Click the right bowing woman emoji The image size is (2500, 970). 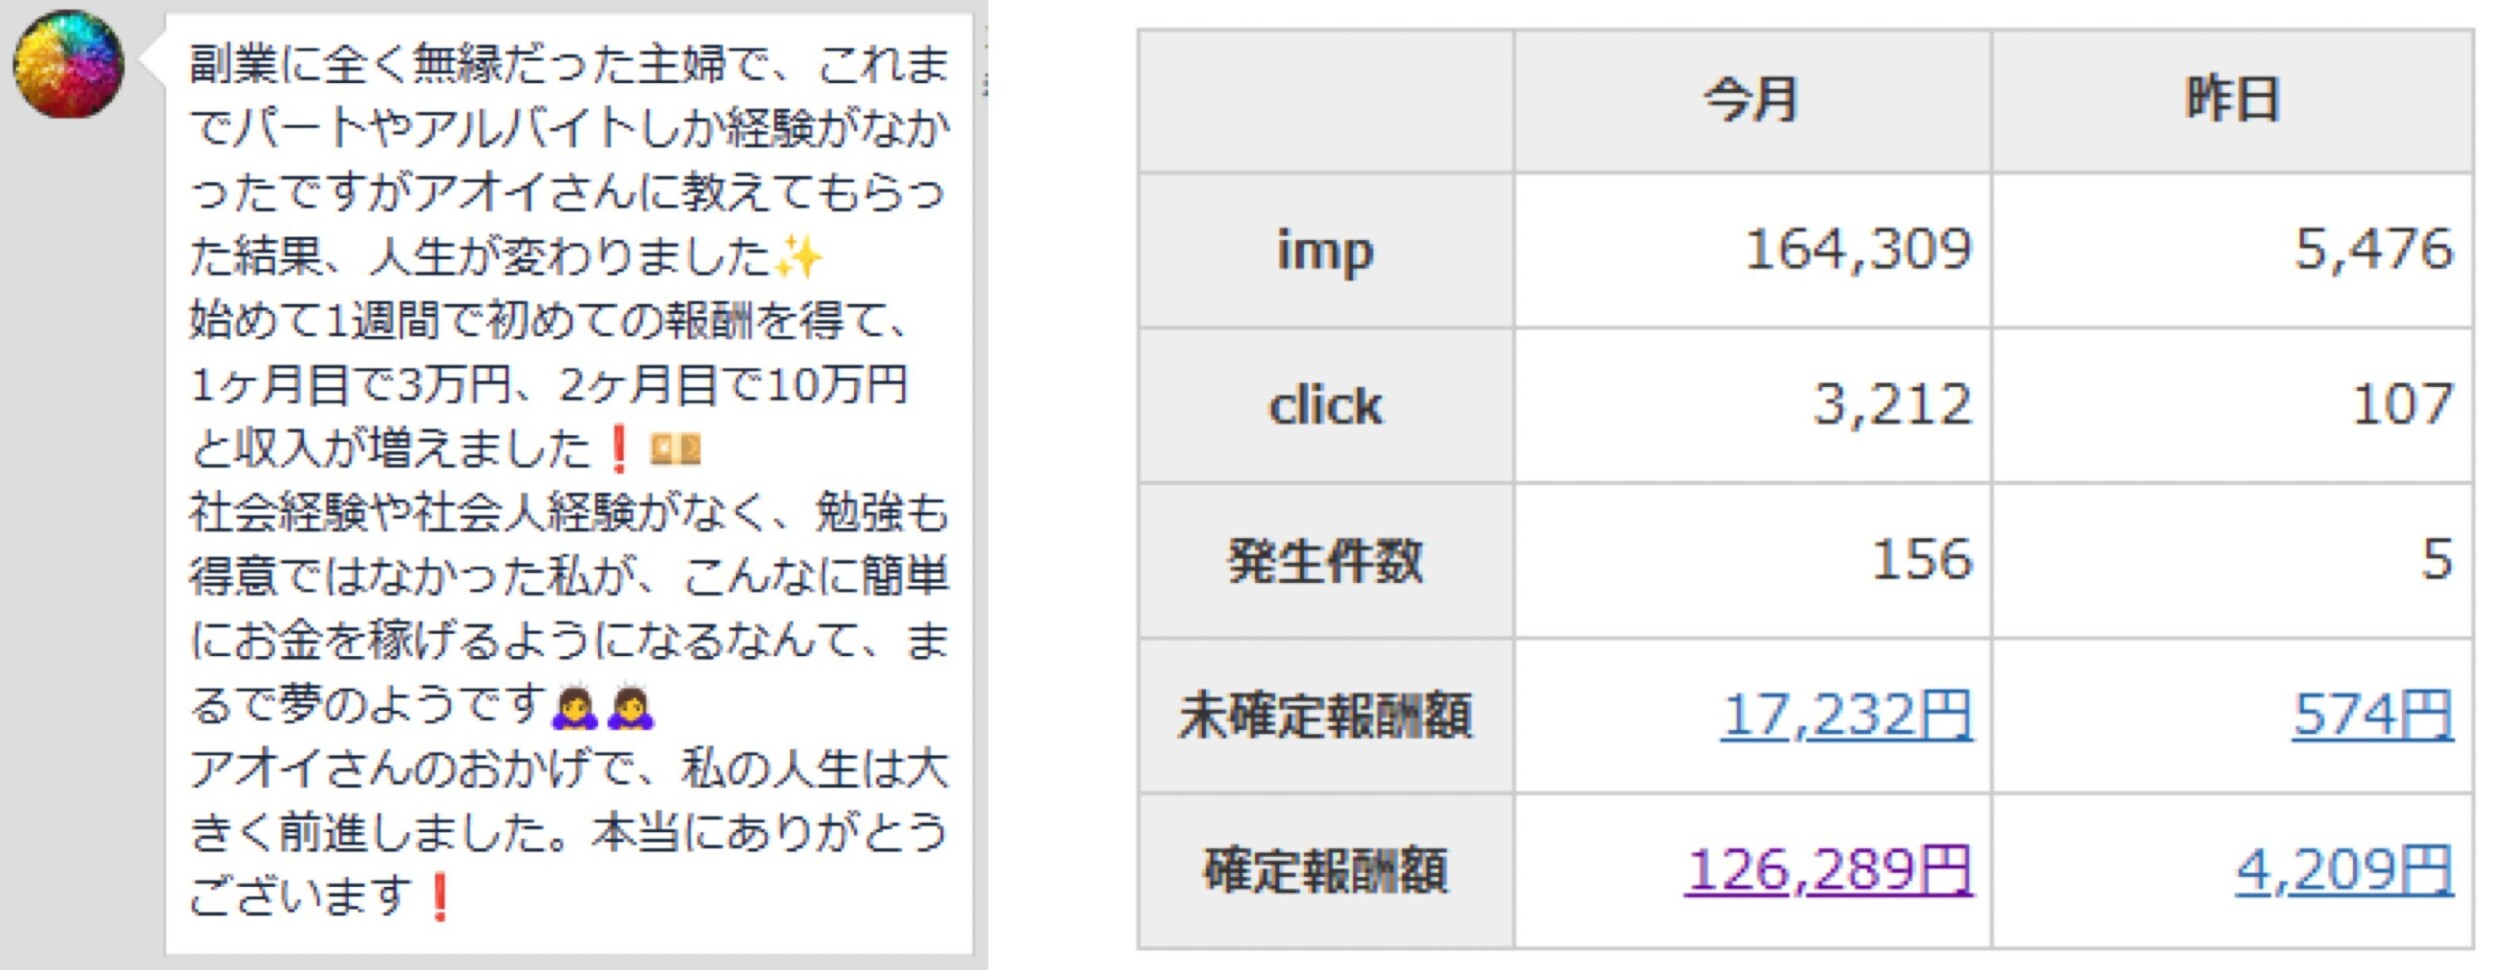pos(632,706)
